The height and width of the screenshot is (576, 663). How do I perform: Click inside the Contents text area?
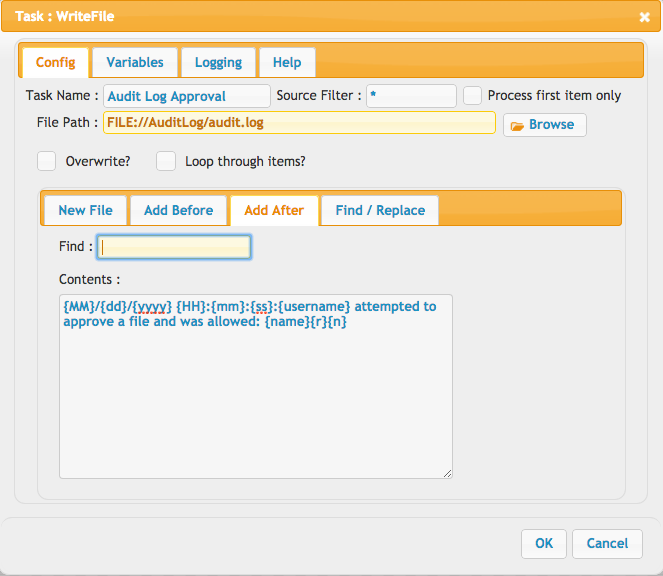coord(256,387)
